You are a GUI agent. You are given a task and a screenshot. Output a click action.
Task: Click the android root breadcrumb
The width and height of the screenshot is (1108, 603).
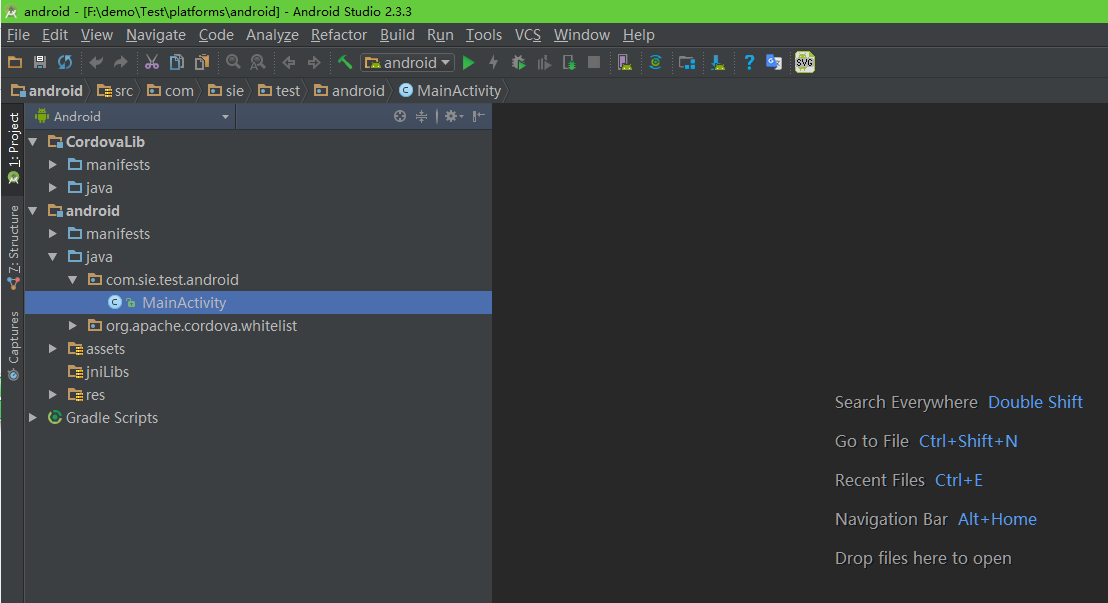(47, 90)
